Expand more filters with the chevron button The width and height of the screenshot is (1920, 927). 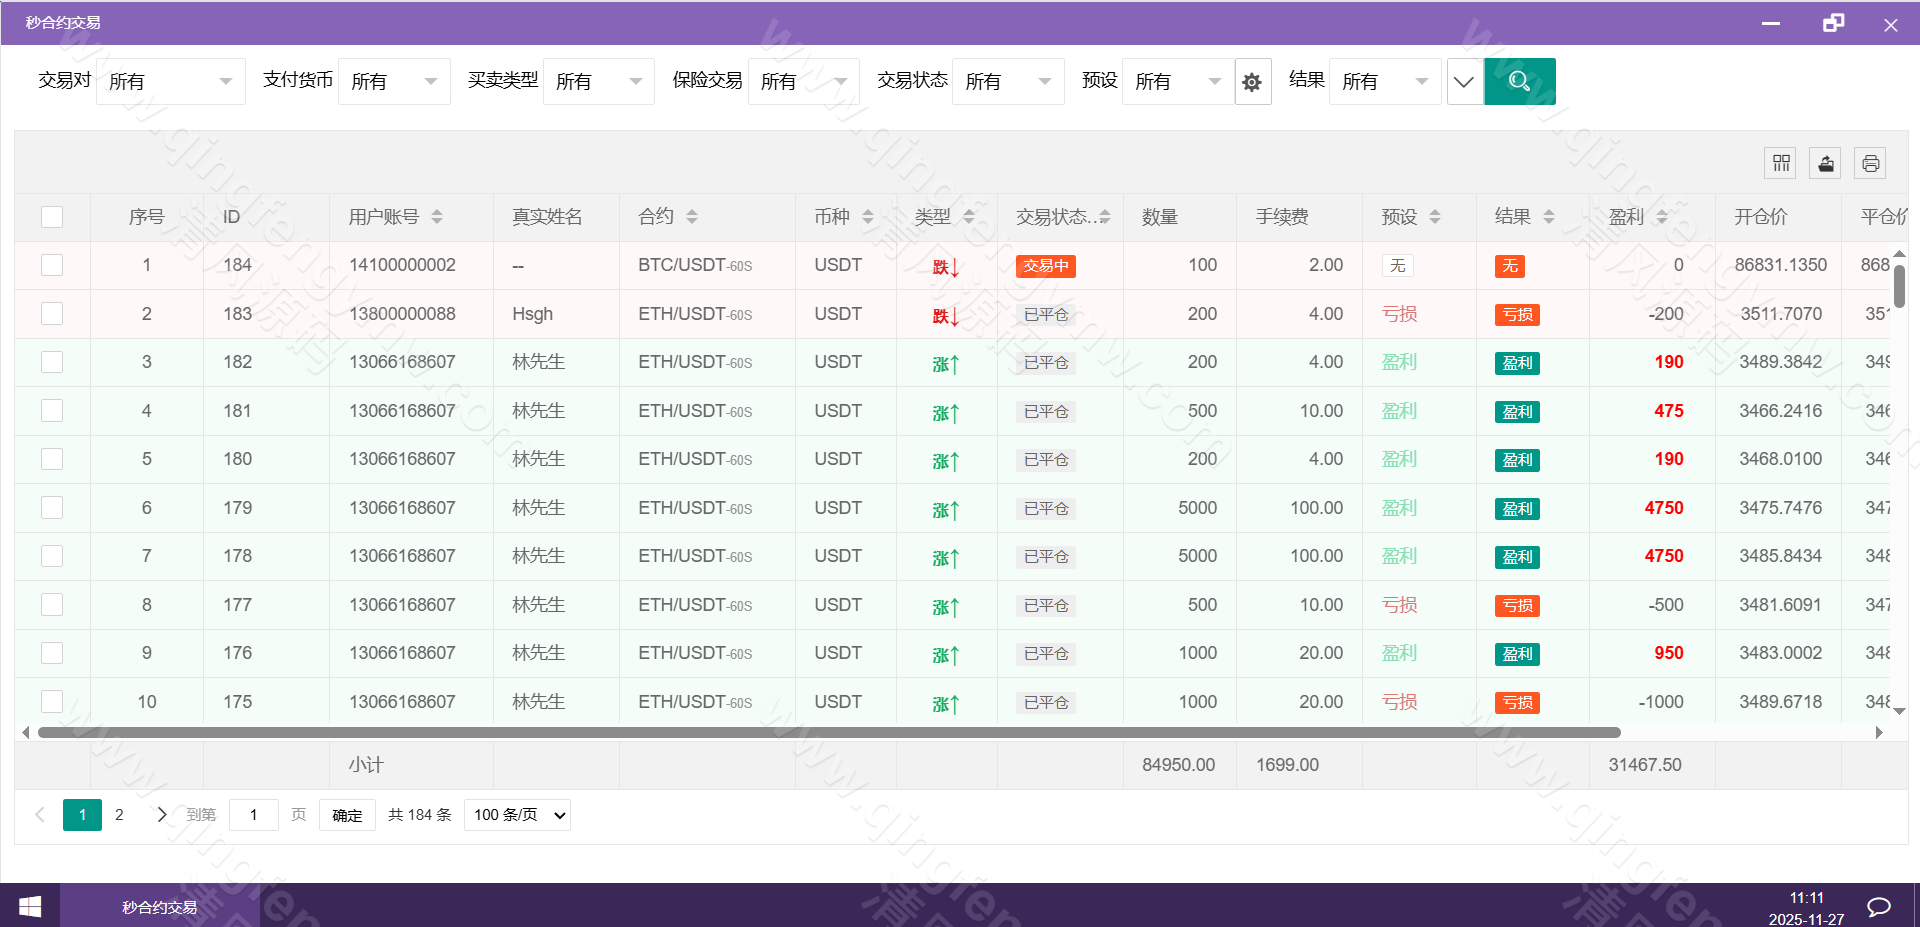coord(1464,81)
